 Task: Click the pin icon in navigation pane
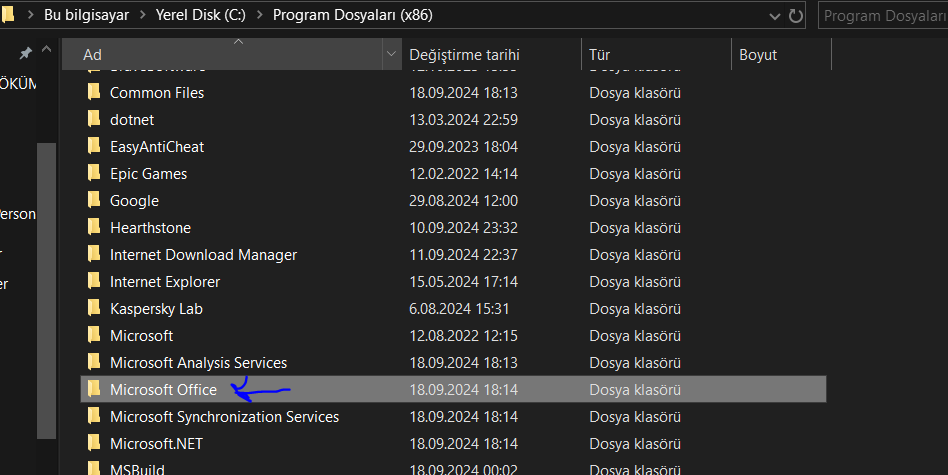coord(26,52)
